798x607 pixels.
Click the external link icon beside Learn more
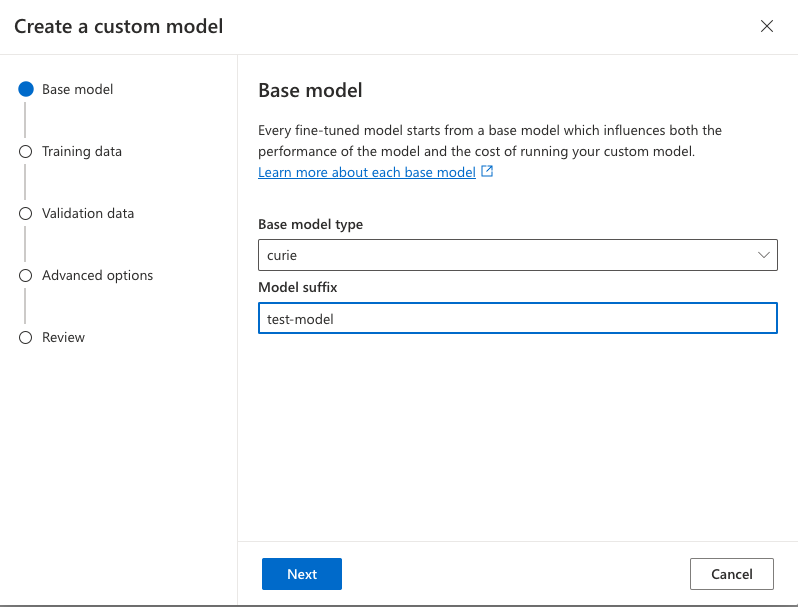(487, 172)
